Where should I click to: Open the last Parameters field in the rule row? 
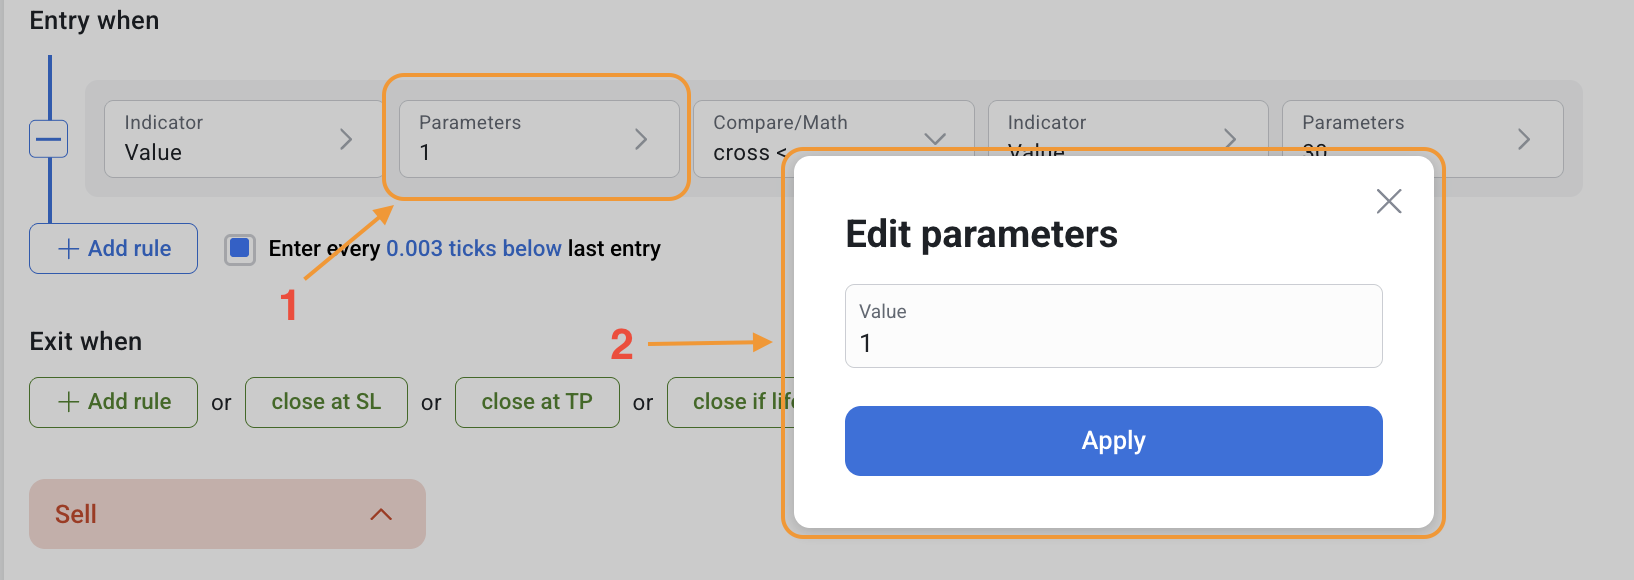tap(1423, 139)
